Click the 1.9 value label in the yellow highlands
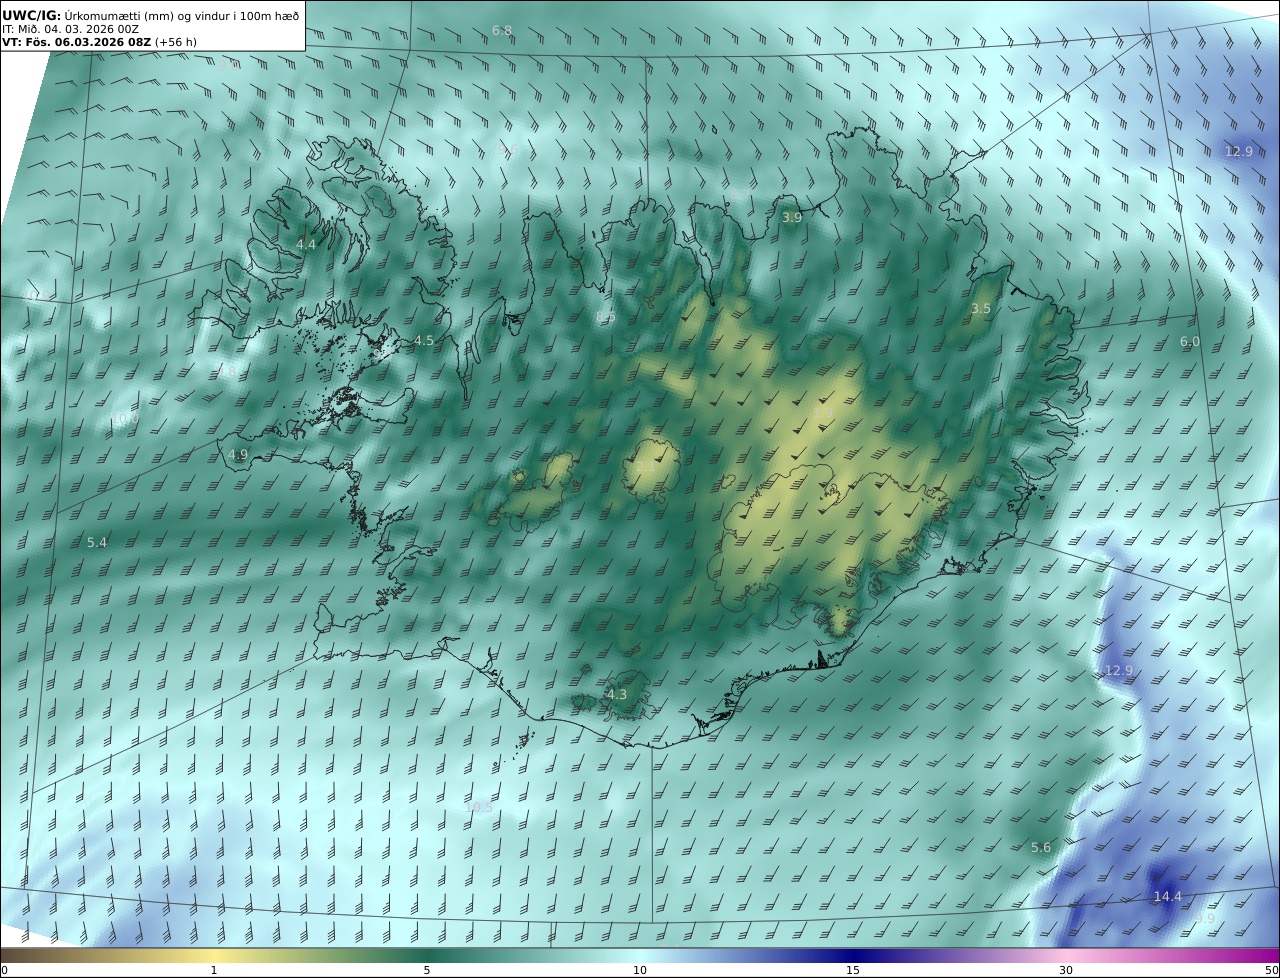 [824, 412]
